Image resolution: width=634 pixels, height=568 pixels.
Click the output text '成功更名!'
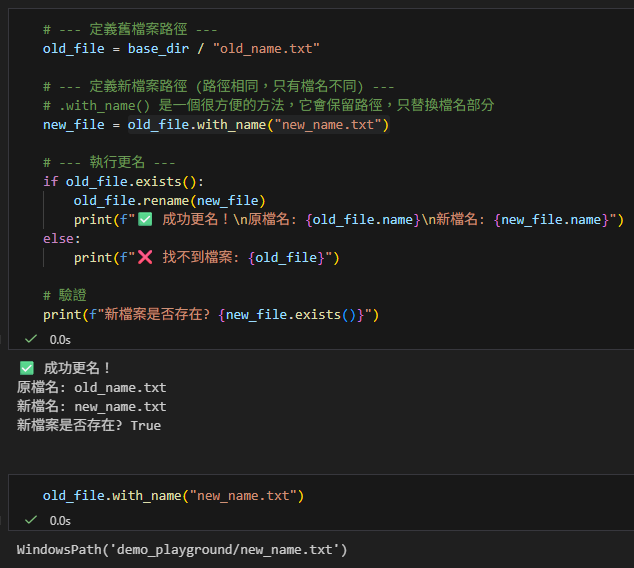[x=77, y=368]
